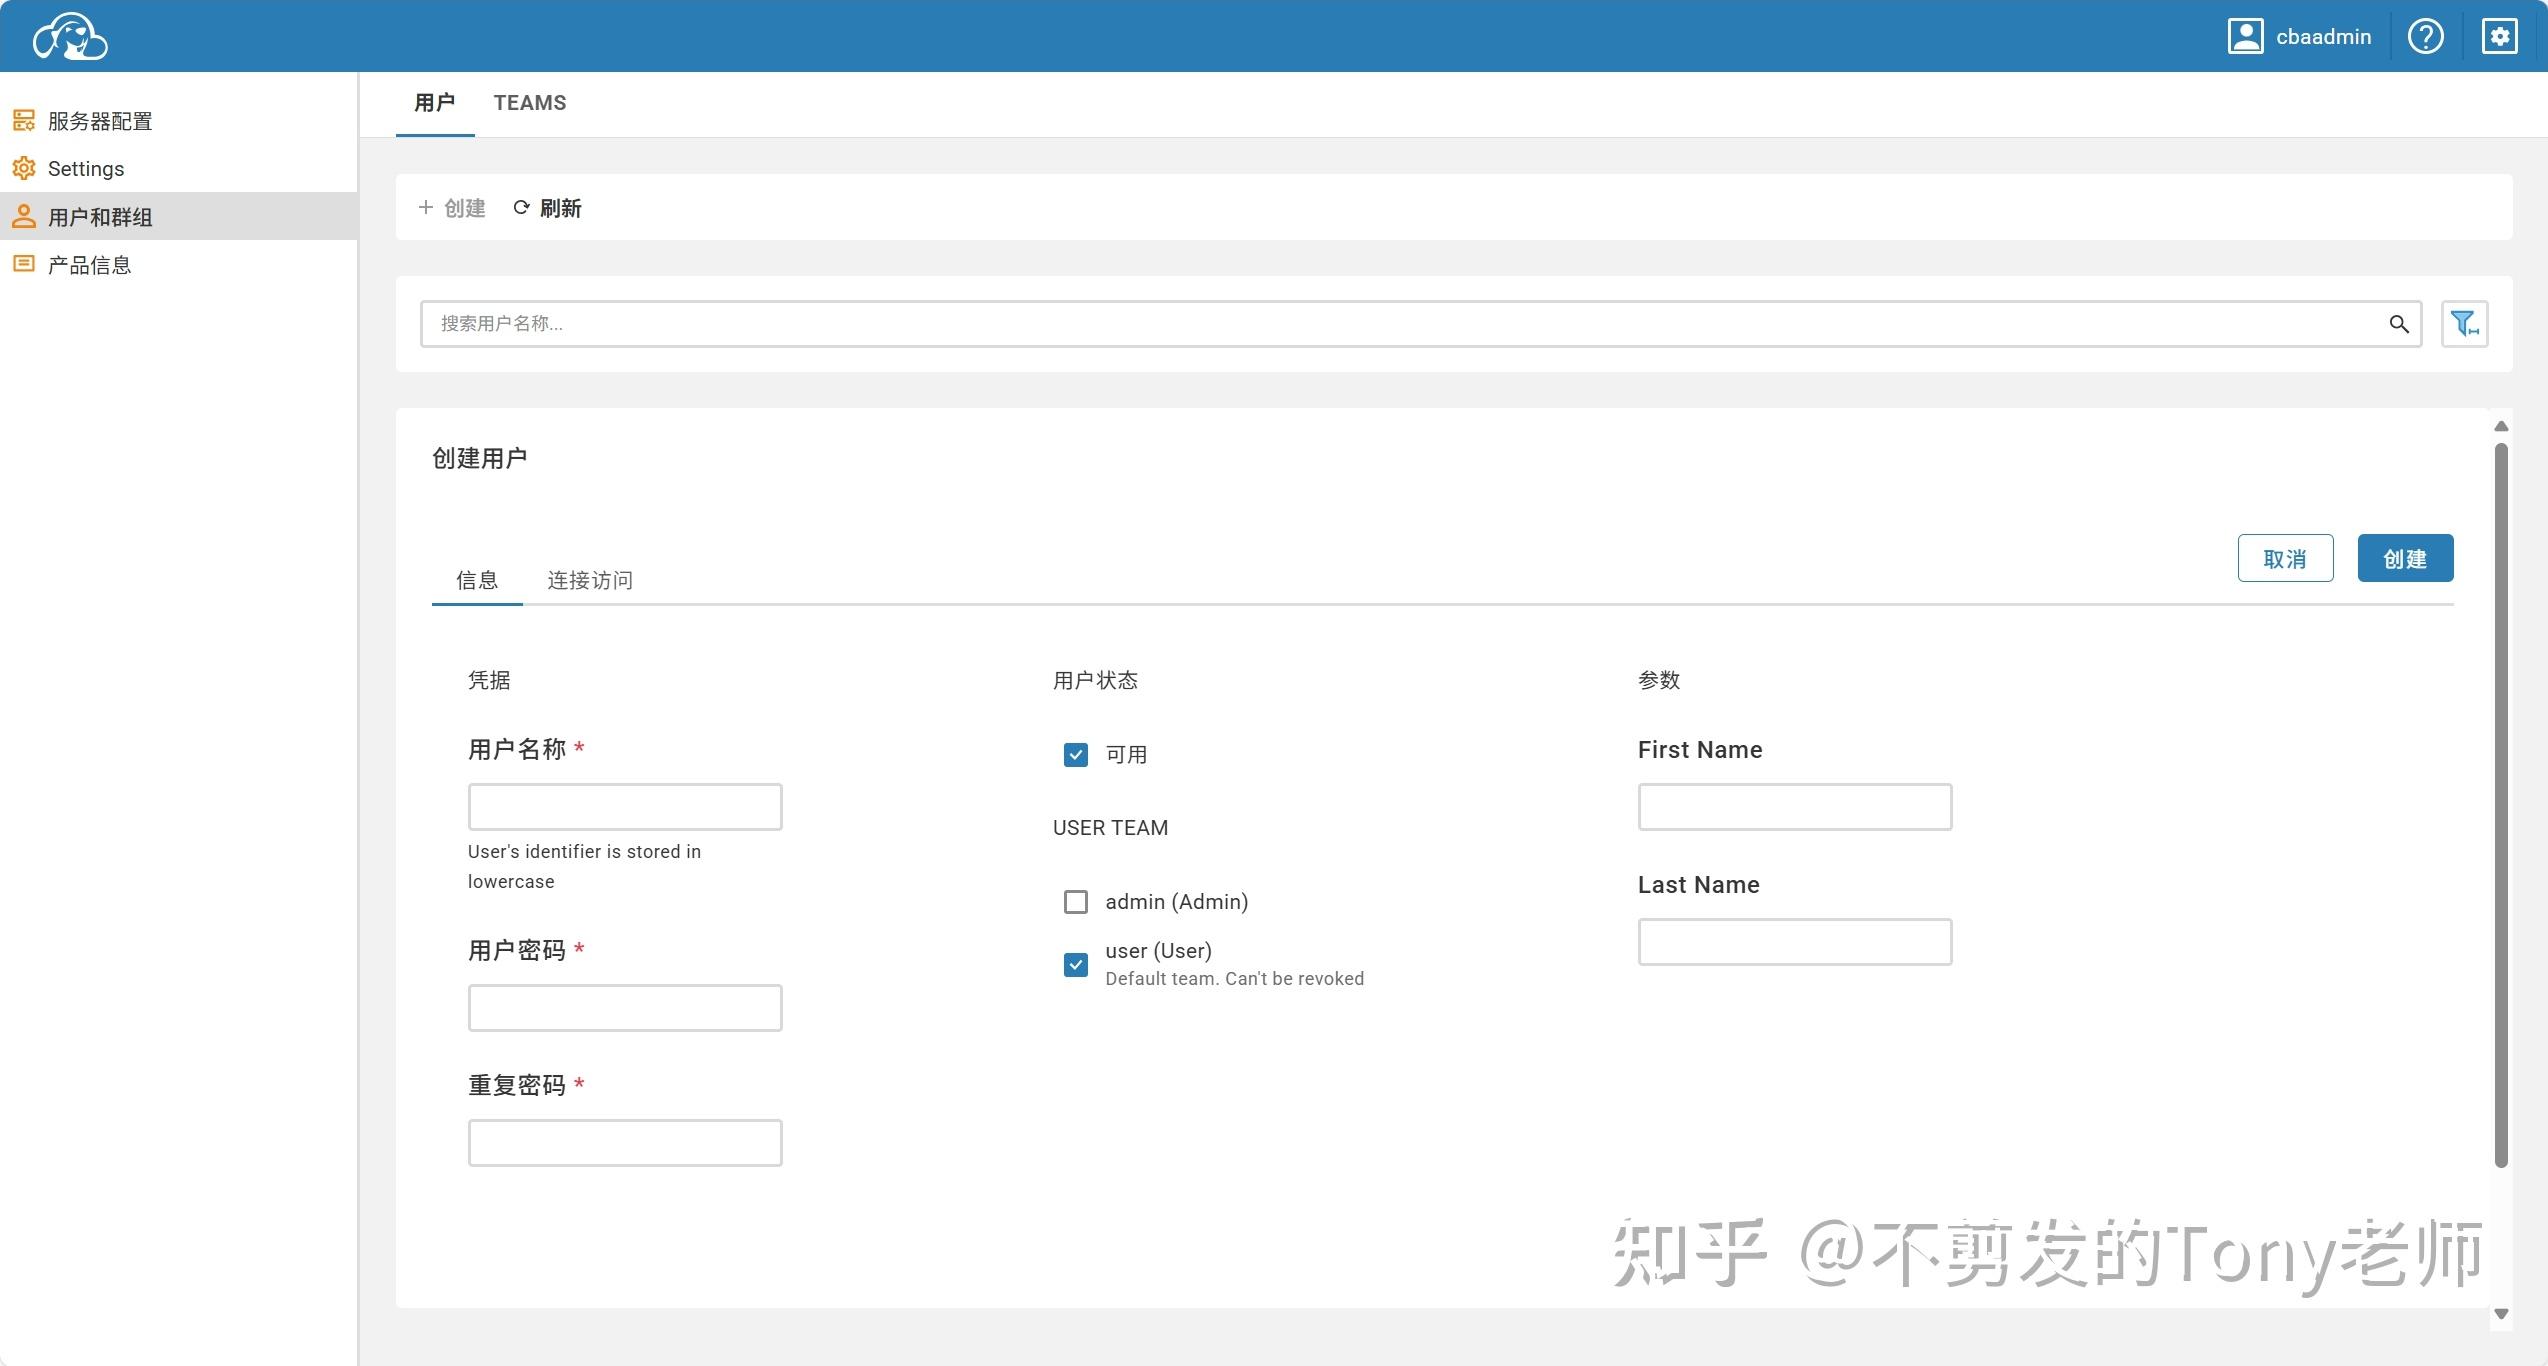Click the form's vertical scrollbar
The height and width of the screenshot is (1366, 2548).
2501,805
